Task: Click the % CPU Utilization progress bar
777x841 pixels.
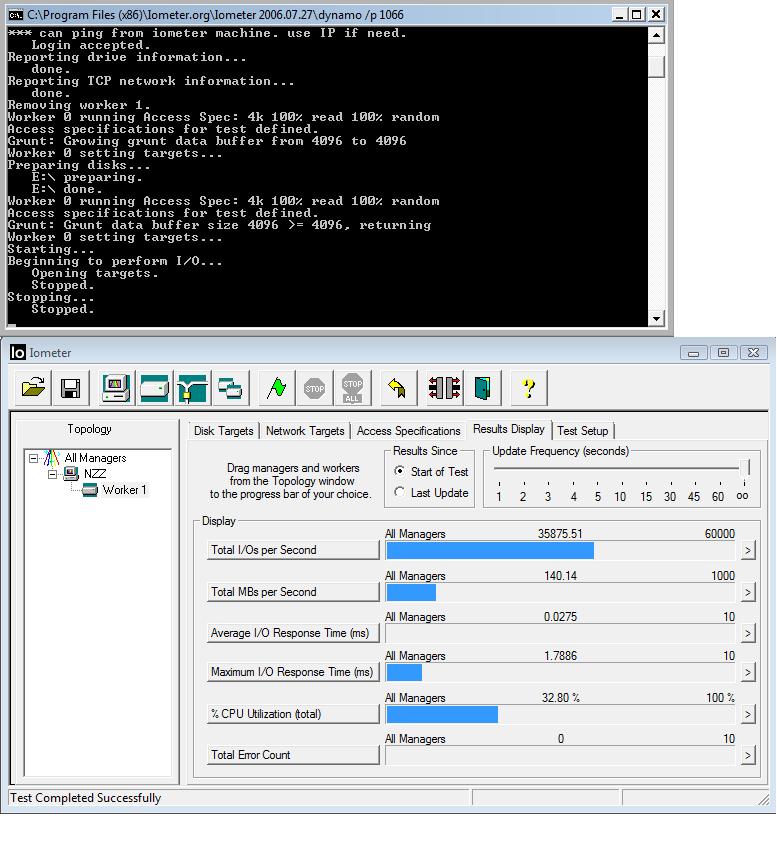Action: (560, 714)
